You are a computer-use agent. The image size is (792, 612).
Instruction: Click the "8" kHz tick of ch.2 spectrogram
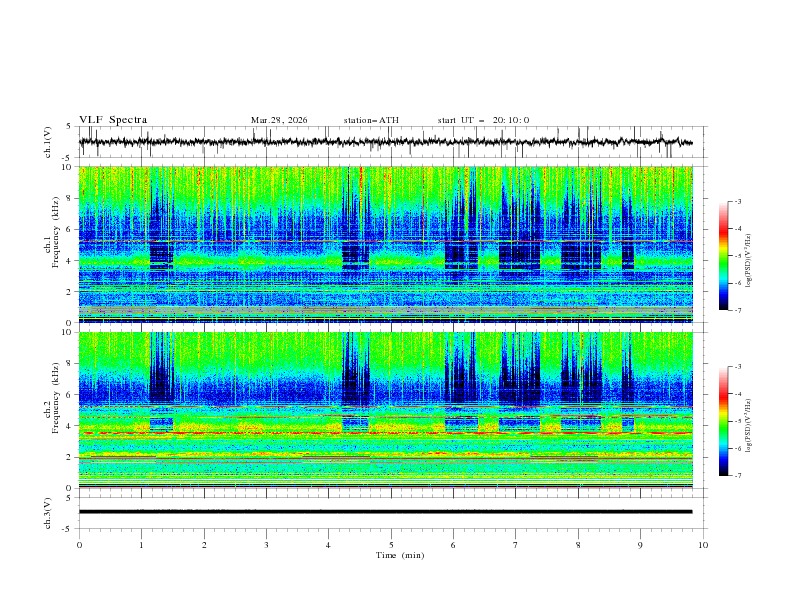coord(69,364)
